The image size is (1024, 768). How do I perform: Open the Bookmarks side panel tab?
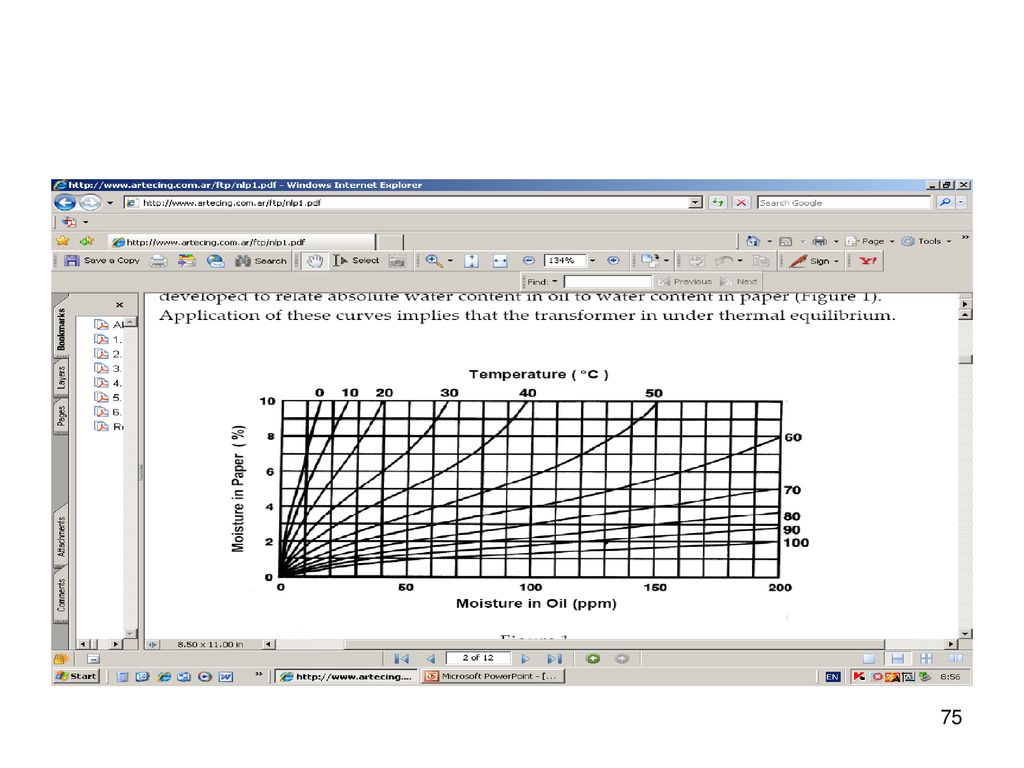click(61, 330)
